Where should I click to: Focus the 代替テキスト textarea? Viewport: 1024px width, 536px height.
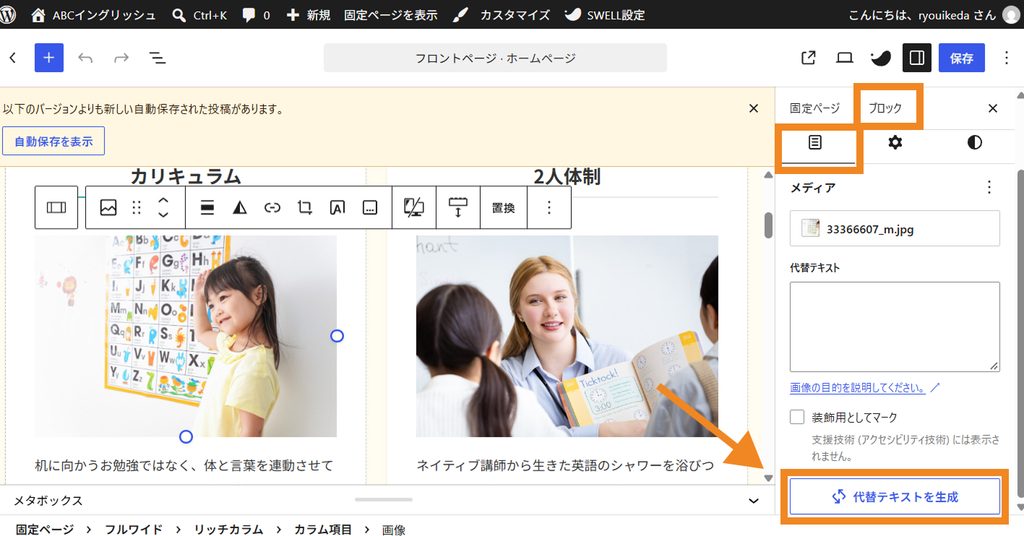[895, 326]
